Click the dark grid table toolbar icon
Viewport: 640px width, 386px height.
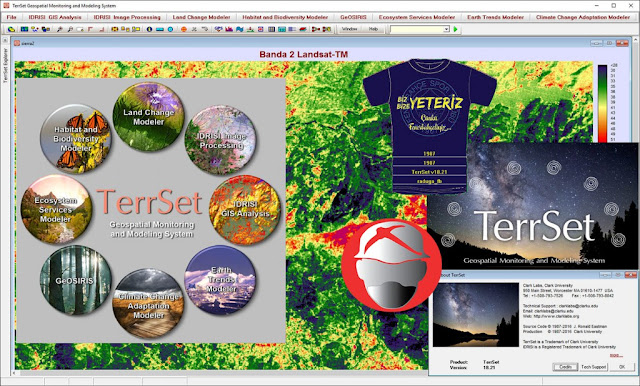[271, 29]
